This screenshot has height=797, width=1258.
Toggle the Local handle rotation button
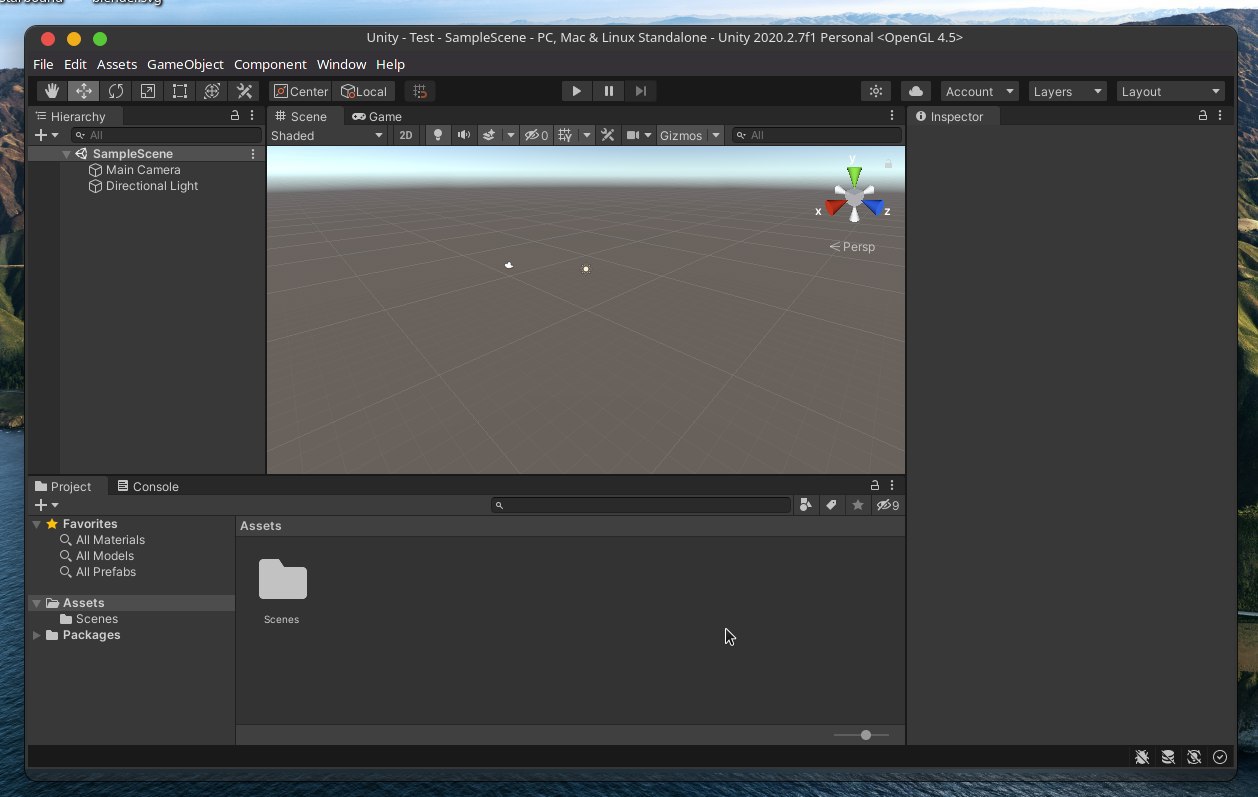364,91
